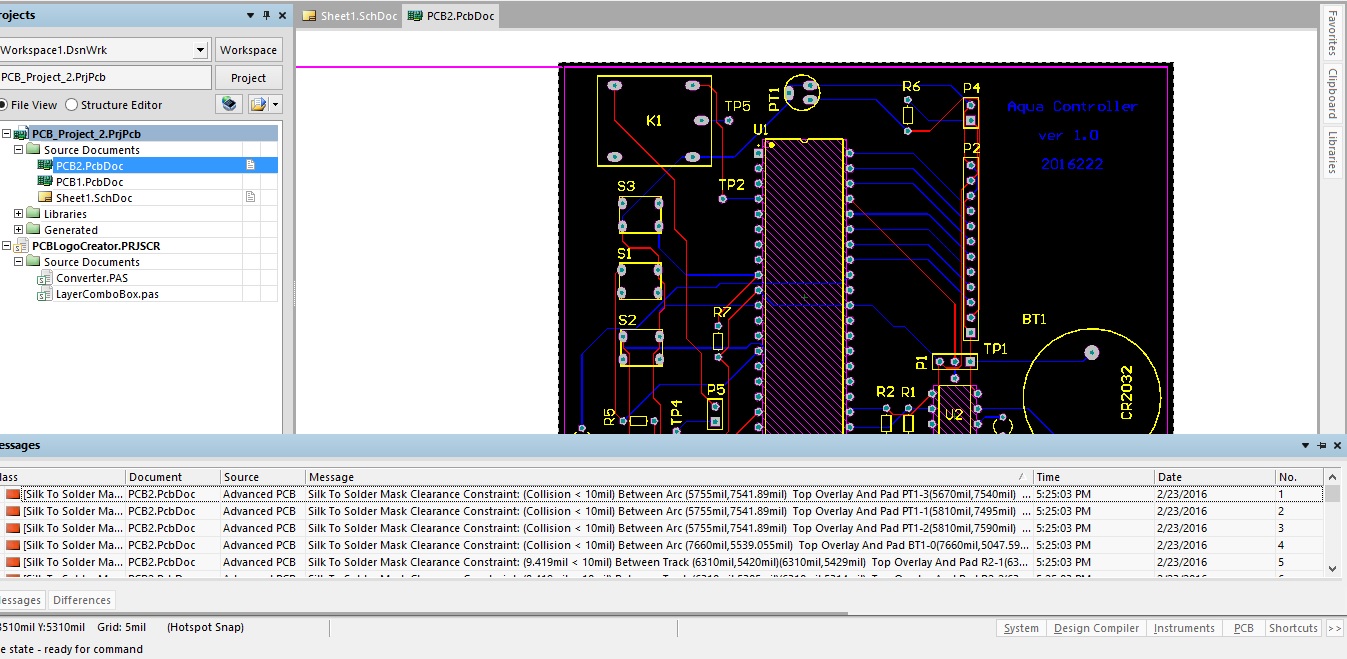Click the compile/layers icon beside Structure Editor

[x=229, y=104]
